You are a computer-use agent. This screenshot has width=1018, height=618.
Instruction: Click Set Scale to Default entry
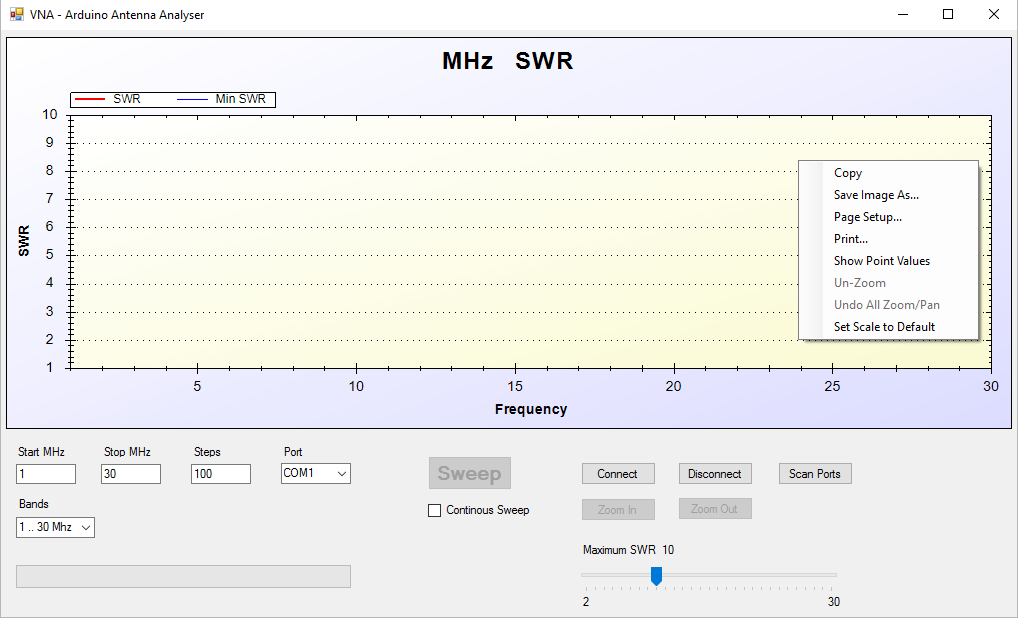pos(888,327)
